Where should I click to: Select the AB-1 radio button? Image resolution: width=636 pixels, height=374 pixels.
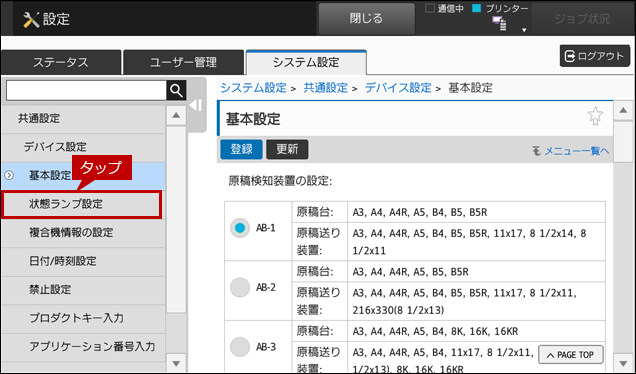240,228
